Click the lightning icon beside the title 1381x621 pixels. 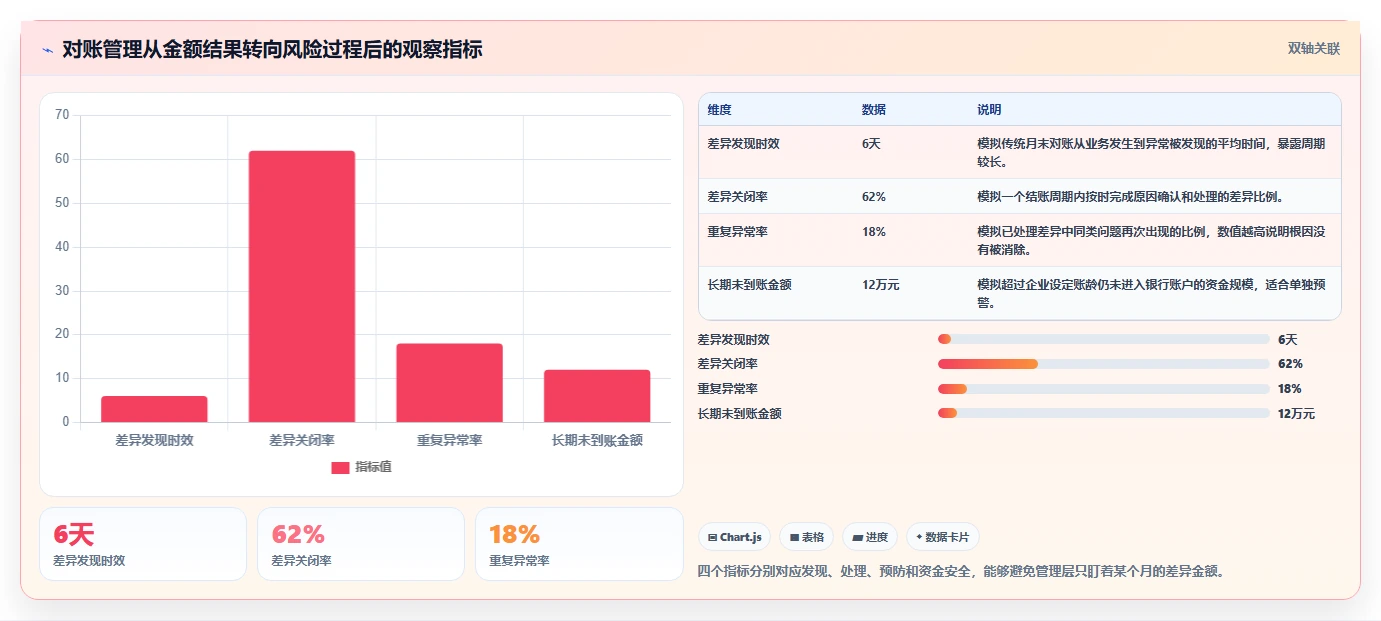pyautogui.click(x=48, y=49)
